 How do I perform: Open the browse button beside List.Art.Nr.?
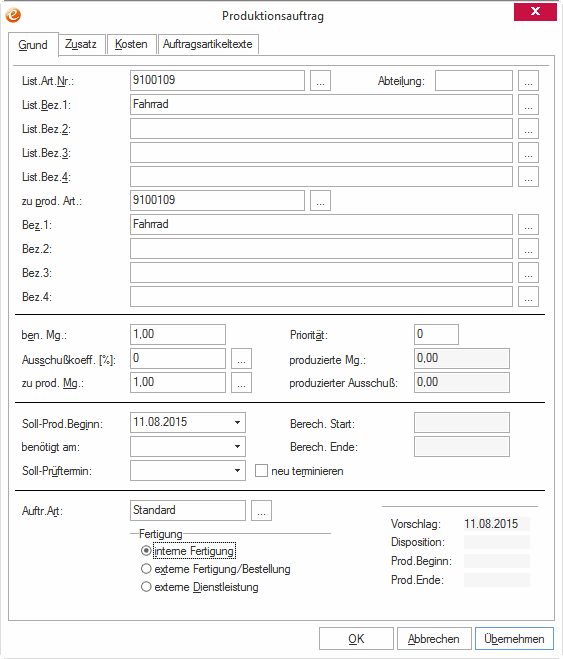320,81
